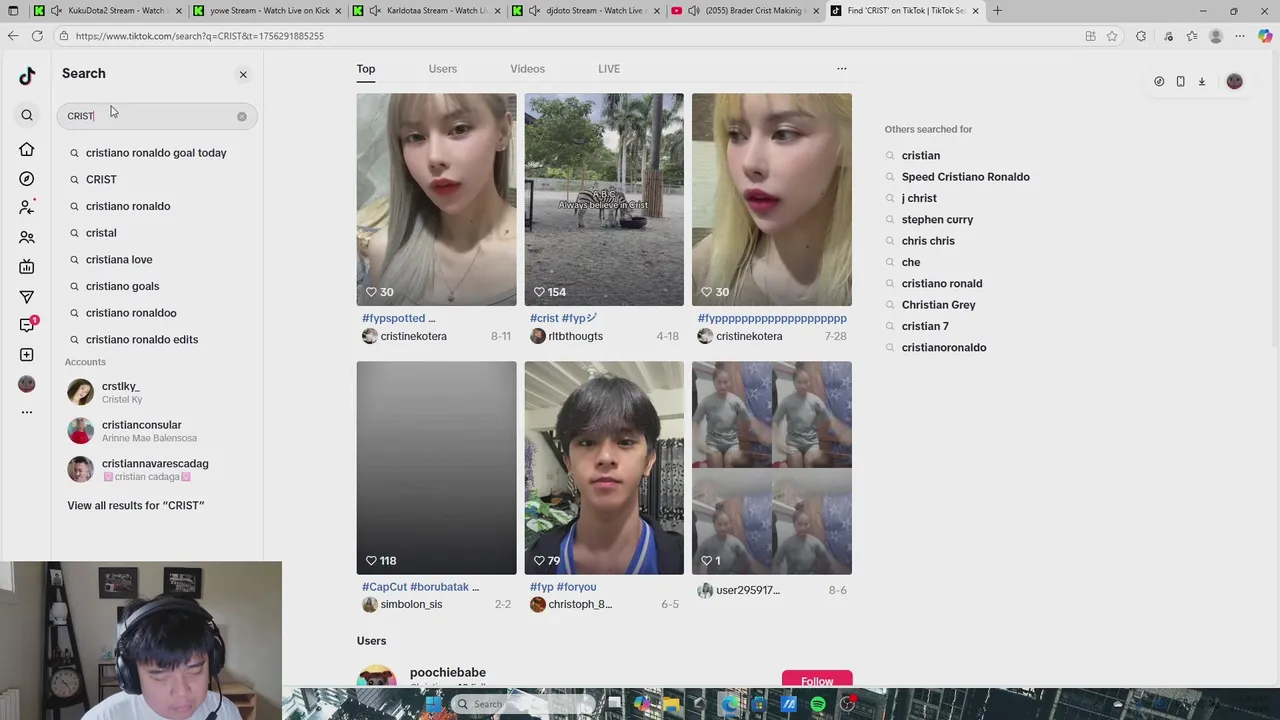Go to For You home icon
This screenshot has width=1280, height=720.
point(27,149)
